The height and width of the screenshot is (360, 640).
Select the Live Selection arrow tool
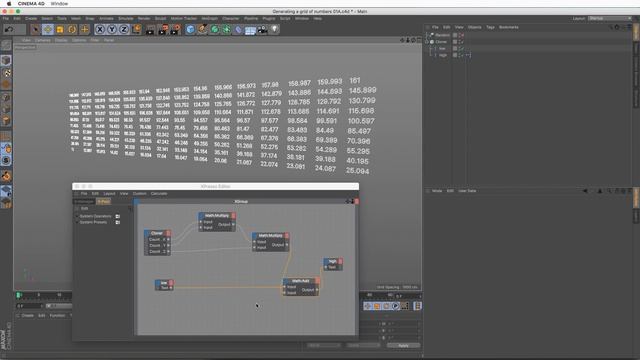click(36, 29)
